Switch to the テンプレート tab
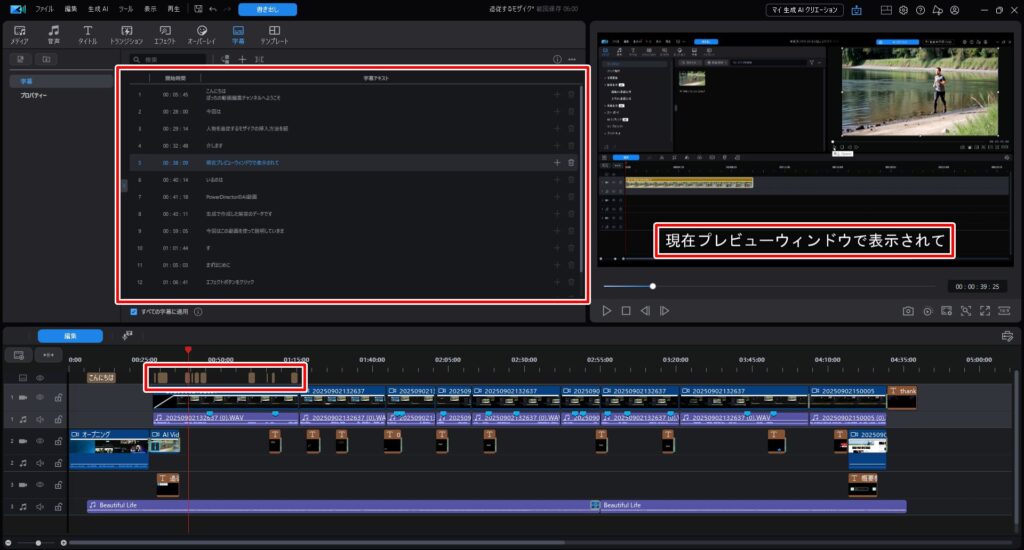 pyautogui.click(x=274, y=36)
